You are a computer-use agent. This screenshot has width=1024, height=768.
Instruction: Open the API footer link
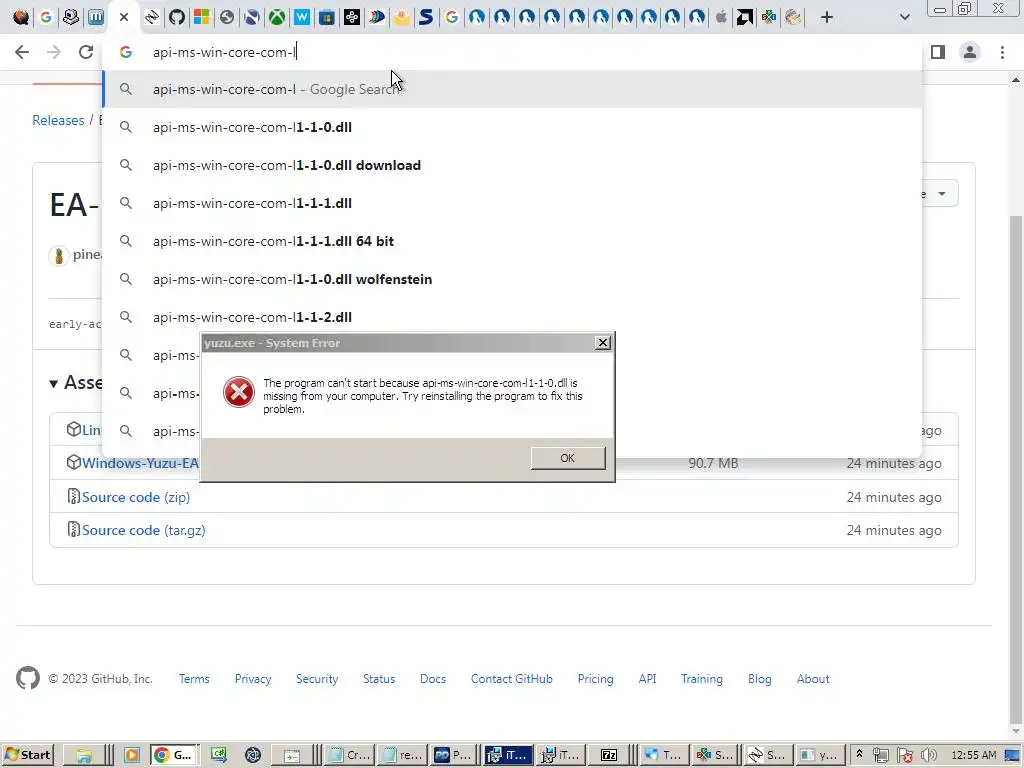coord(647,679)
